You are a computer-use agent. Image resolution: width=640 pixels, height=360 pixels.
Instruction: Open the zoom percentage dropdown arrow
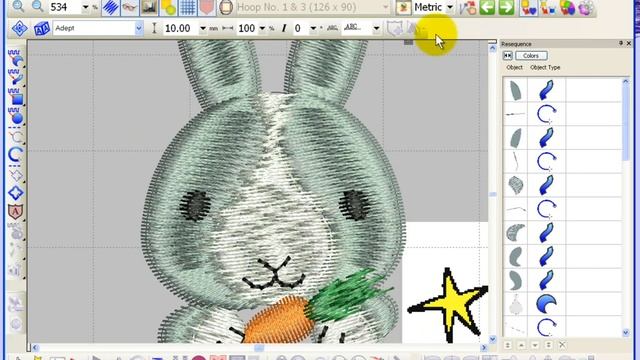coord(85,7)
